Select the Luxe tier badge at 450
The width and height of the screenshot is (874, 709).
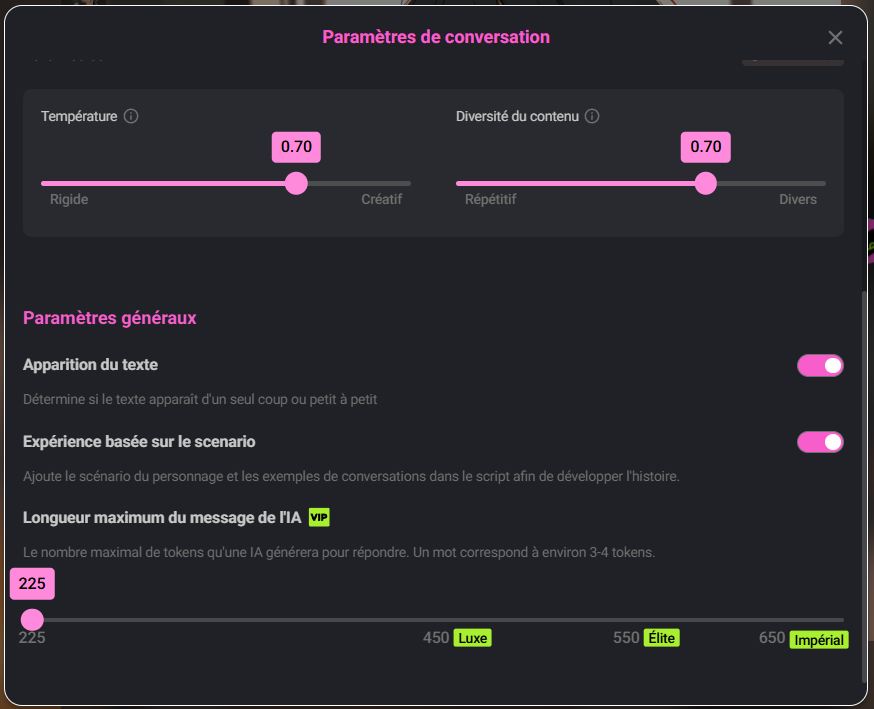471,637
